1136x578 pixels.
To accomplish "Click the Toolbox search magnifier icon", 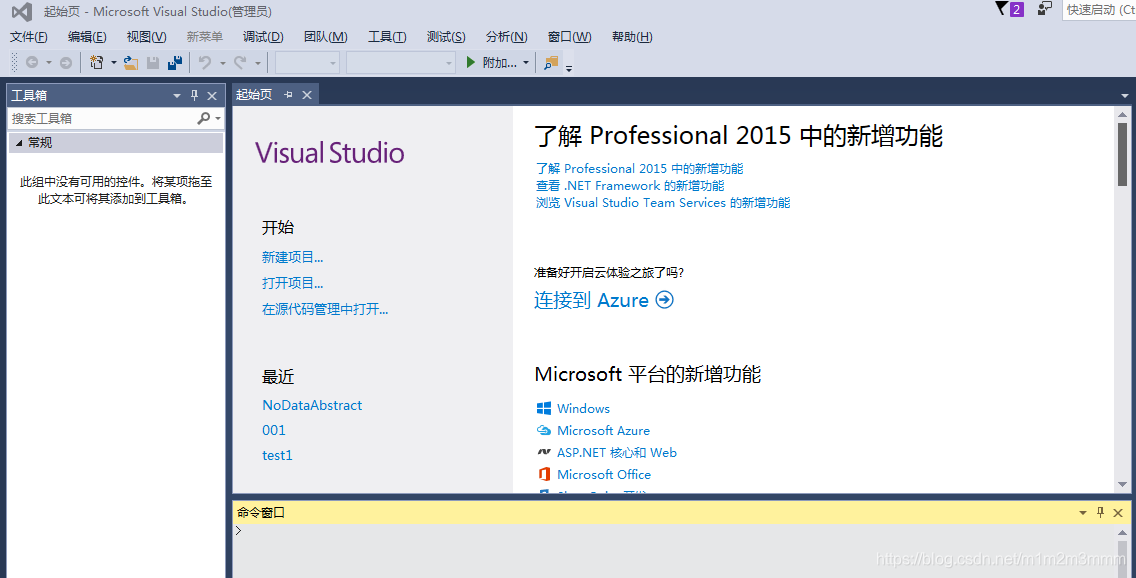I will pyautogui.click(x=204, y=118).
